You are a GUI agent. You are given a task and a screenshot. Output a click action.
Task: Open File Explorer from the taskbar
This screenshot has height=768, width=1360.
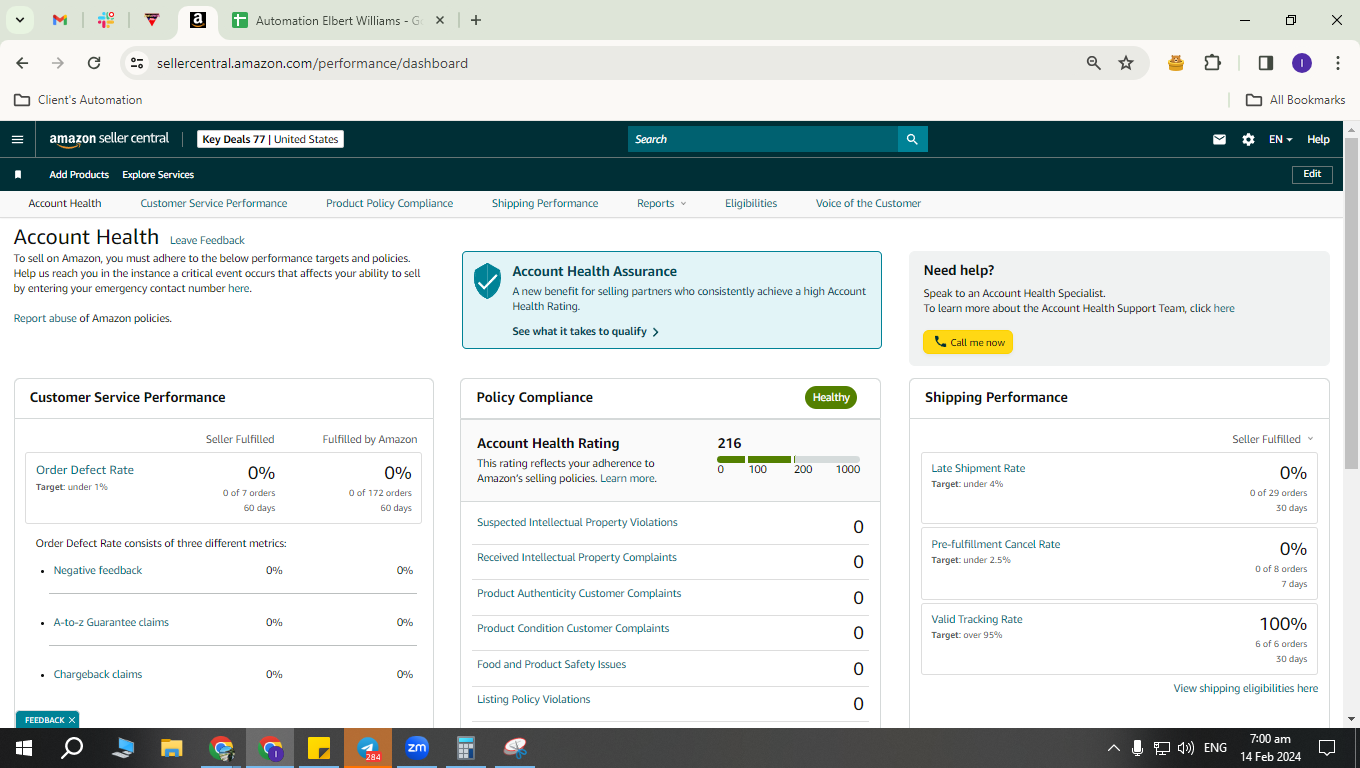(x=172, y=747)
